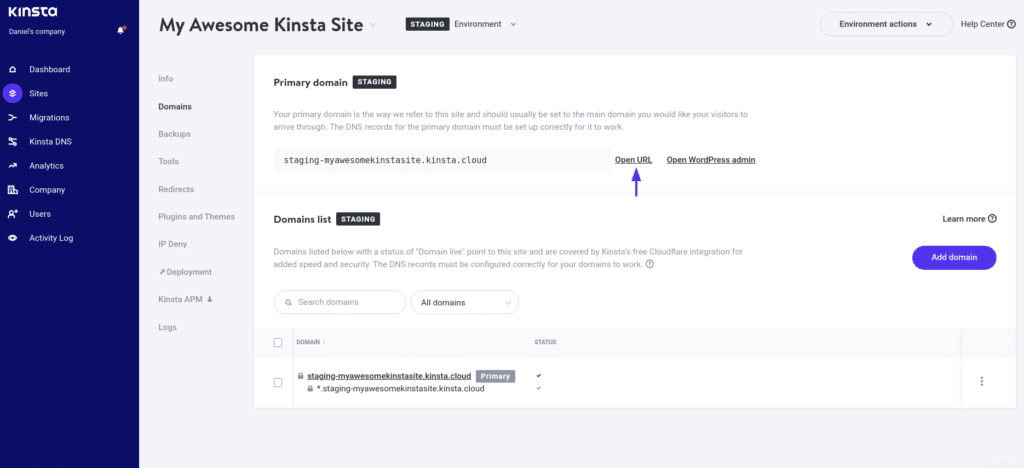1024x468 pixels.
Task: Focus the Search domains field
Action: pos(340,302)
